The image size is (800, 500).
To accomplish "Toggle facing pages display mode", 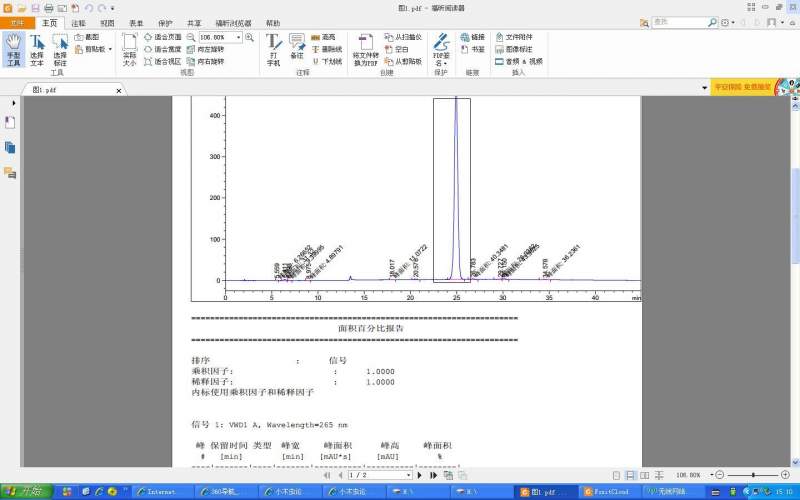I will (644, 475).
